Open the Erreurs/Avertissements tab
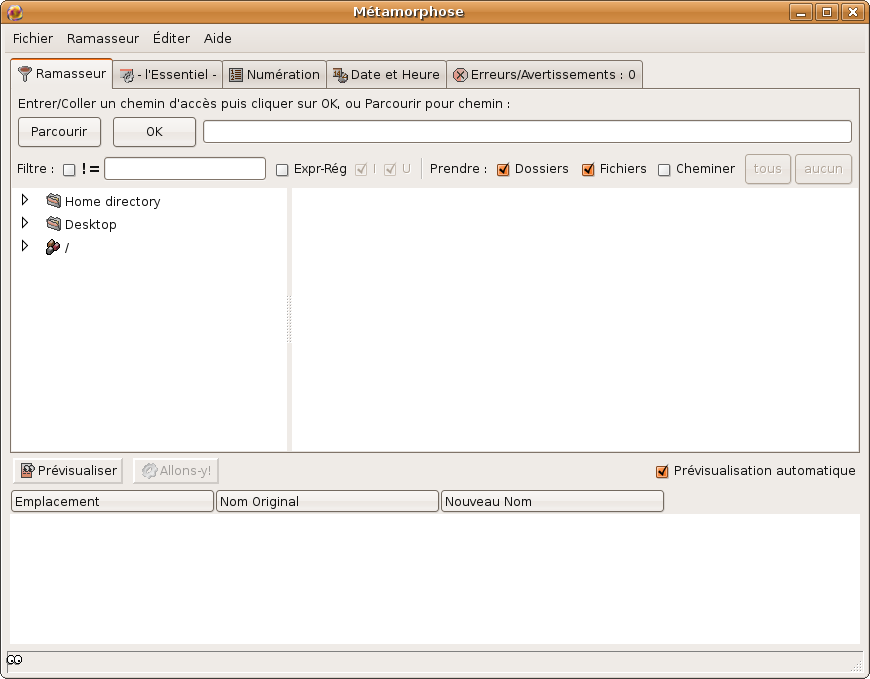This screenshot has height=679, width=870. [x=544, y=74]
